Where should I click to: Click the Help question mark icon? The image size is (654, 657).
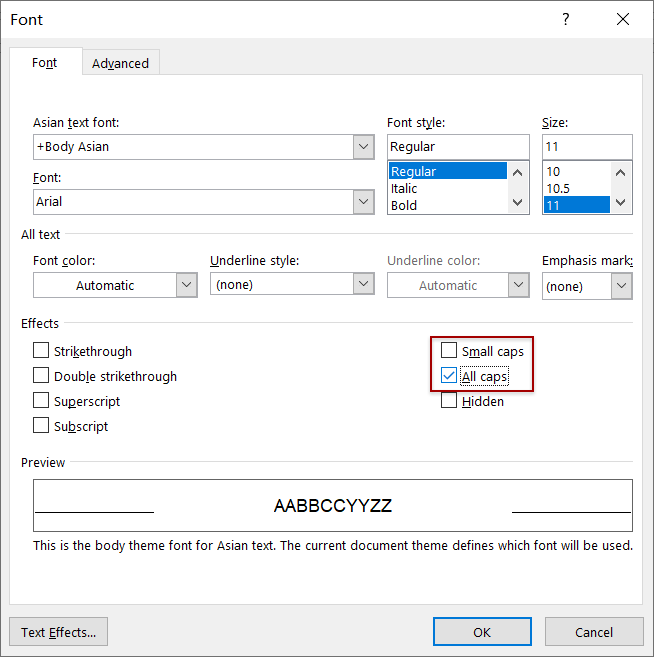pyautogui.click(x=566, y=20)
